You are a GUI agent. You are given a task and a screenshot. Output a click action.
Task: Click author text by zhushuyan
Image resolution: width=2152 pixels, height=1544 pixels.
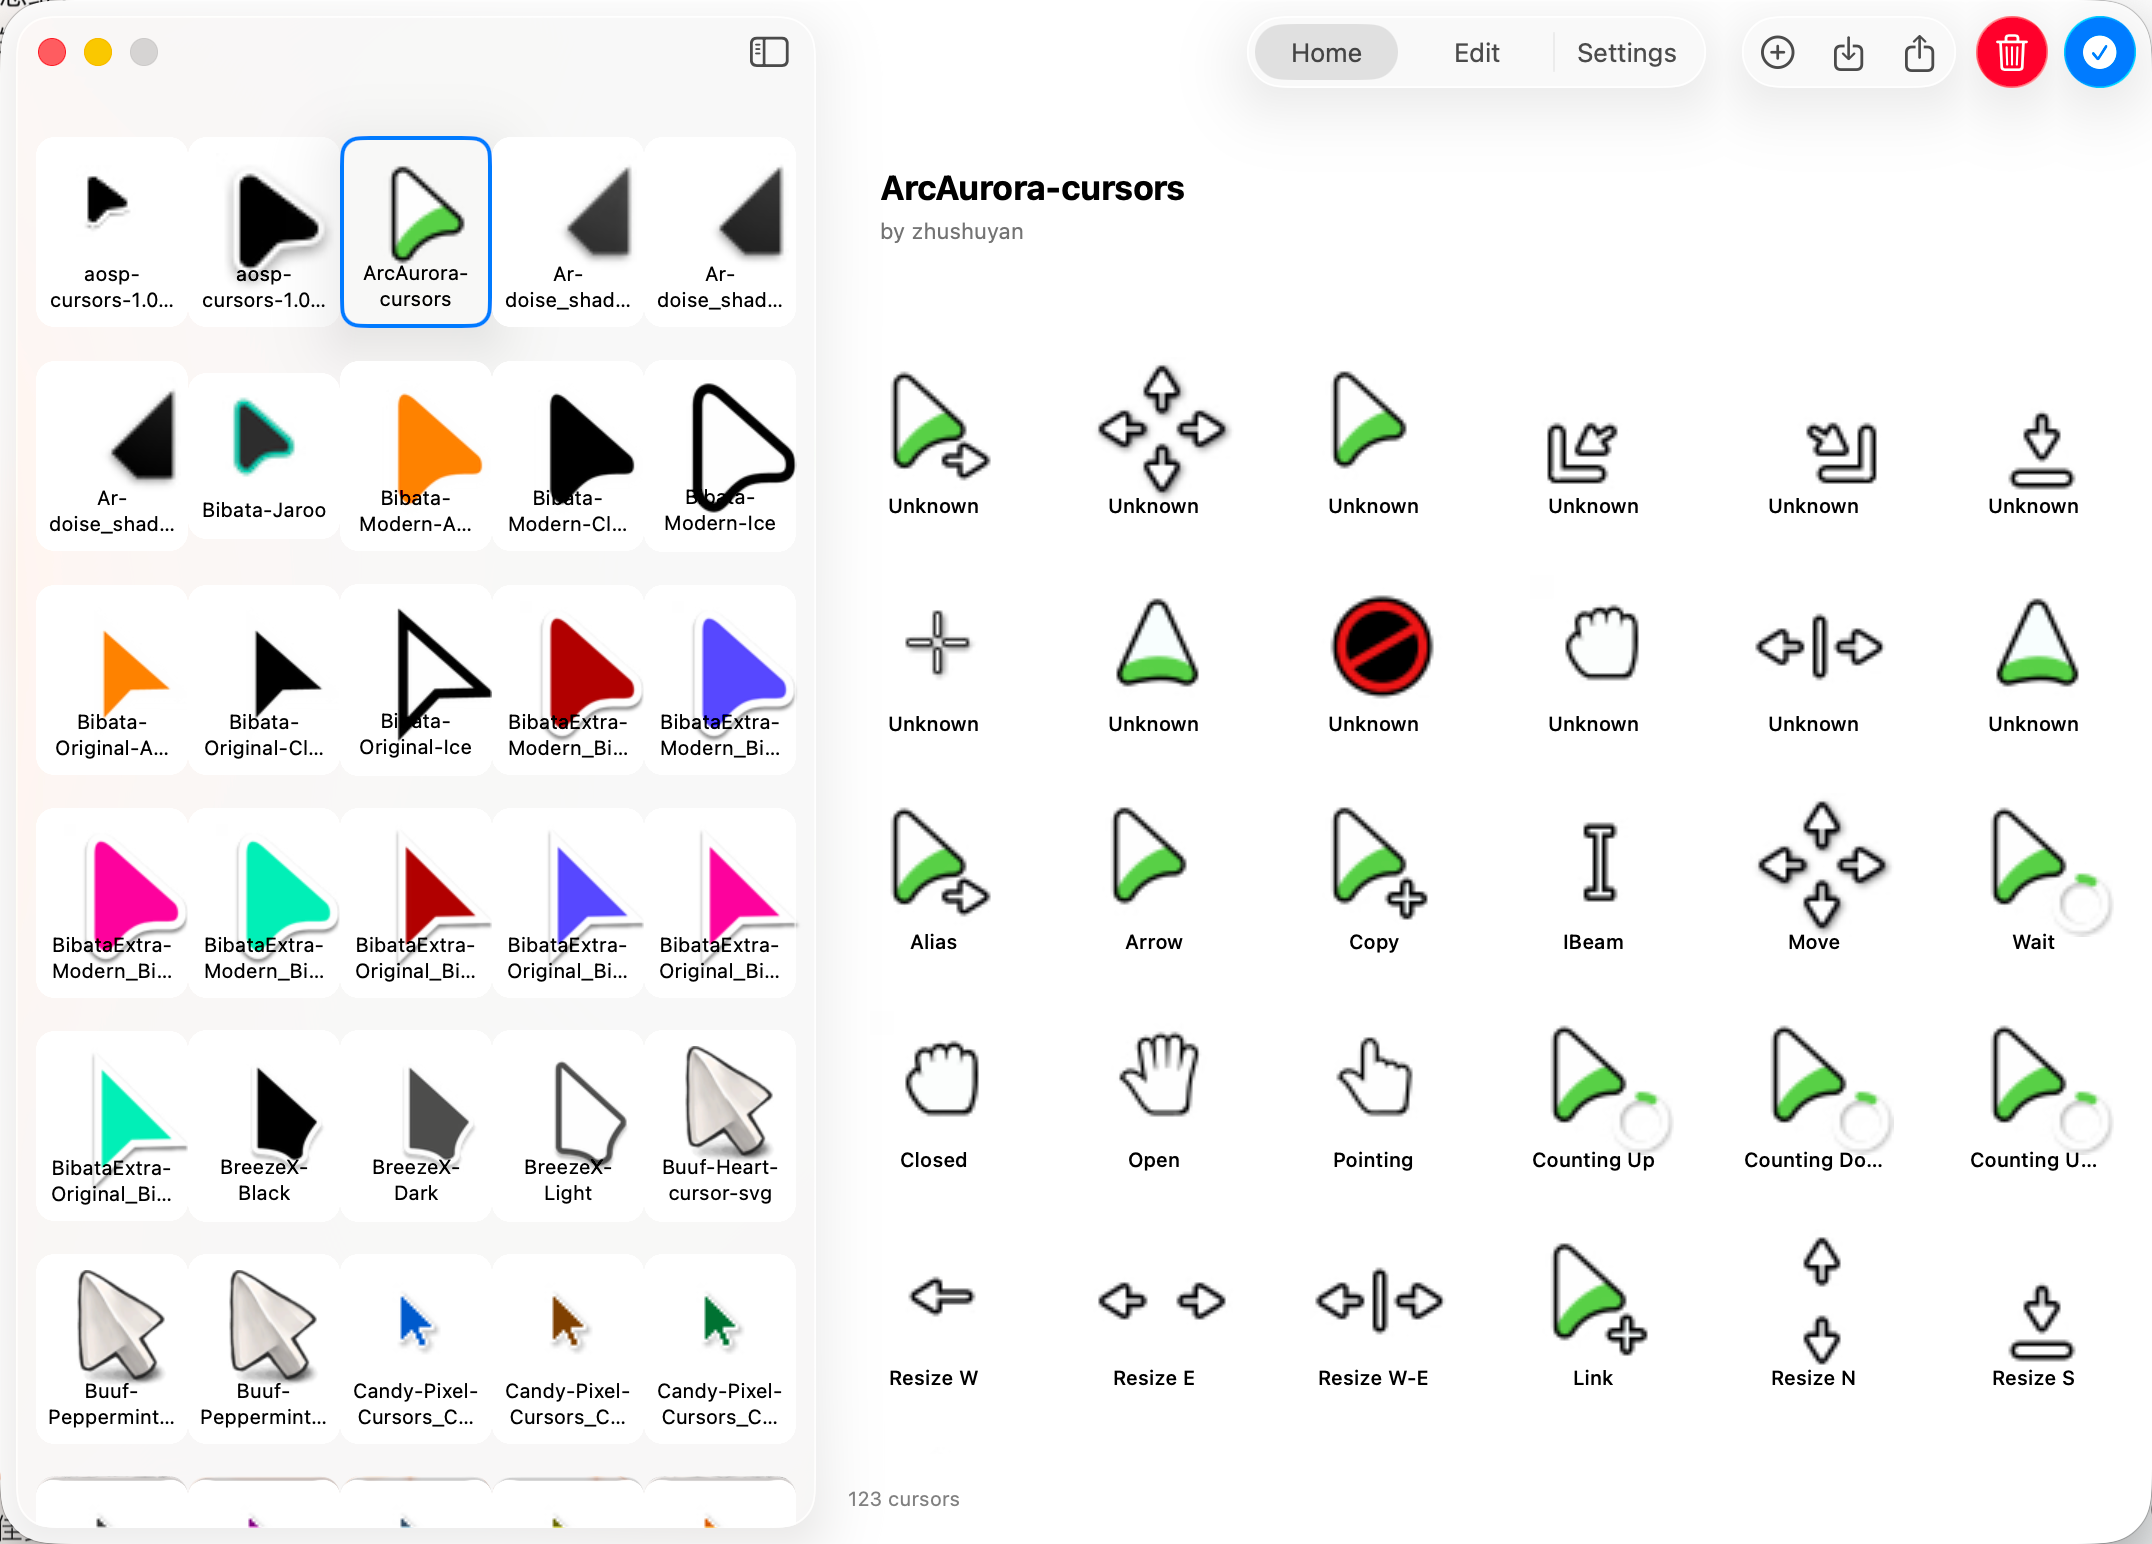point(951,231)
